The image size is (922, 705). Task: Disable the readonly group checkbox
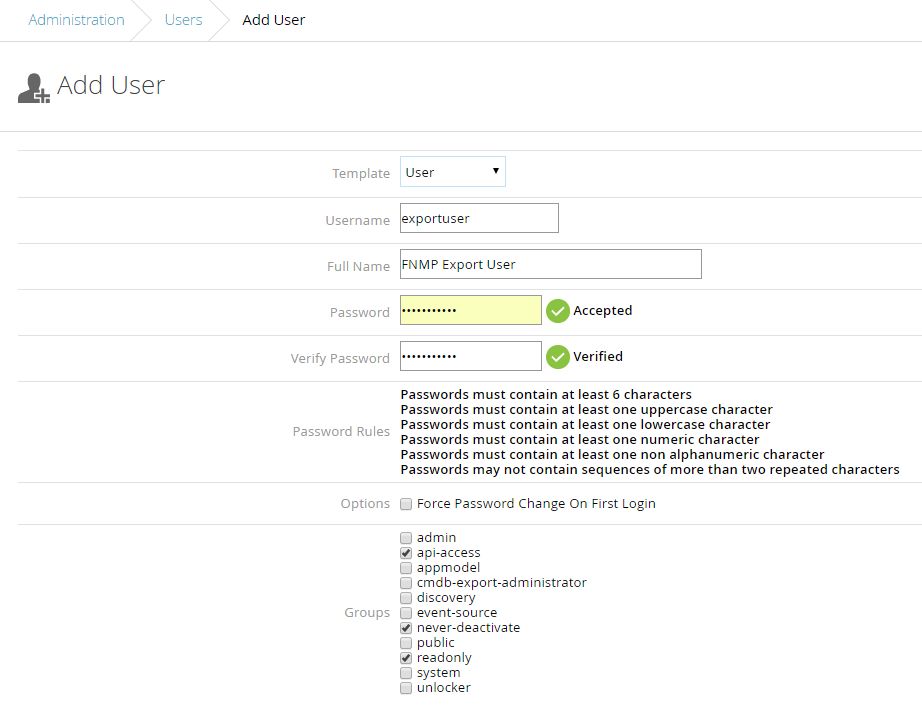pyautogui.click(x=406, y=658)
